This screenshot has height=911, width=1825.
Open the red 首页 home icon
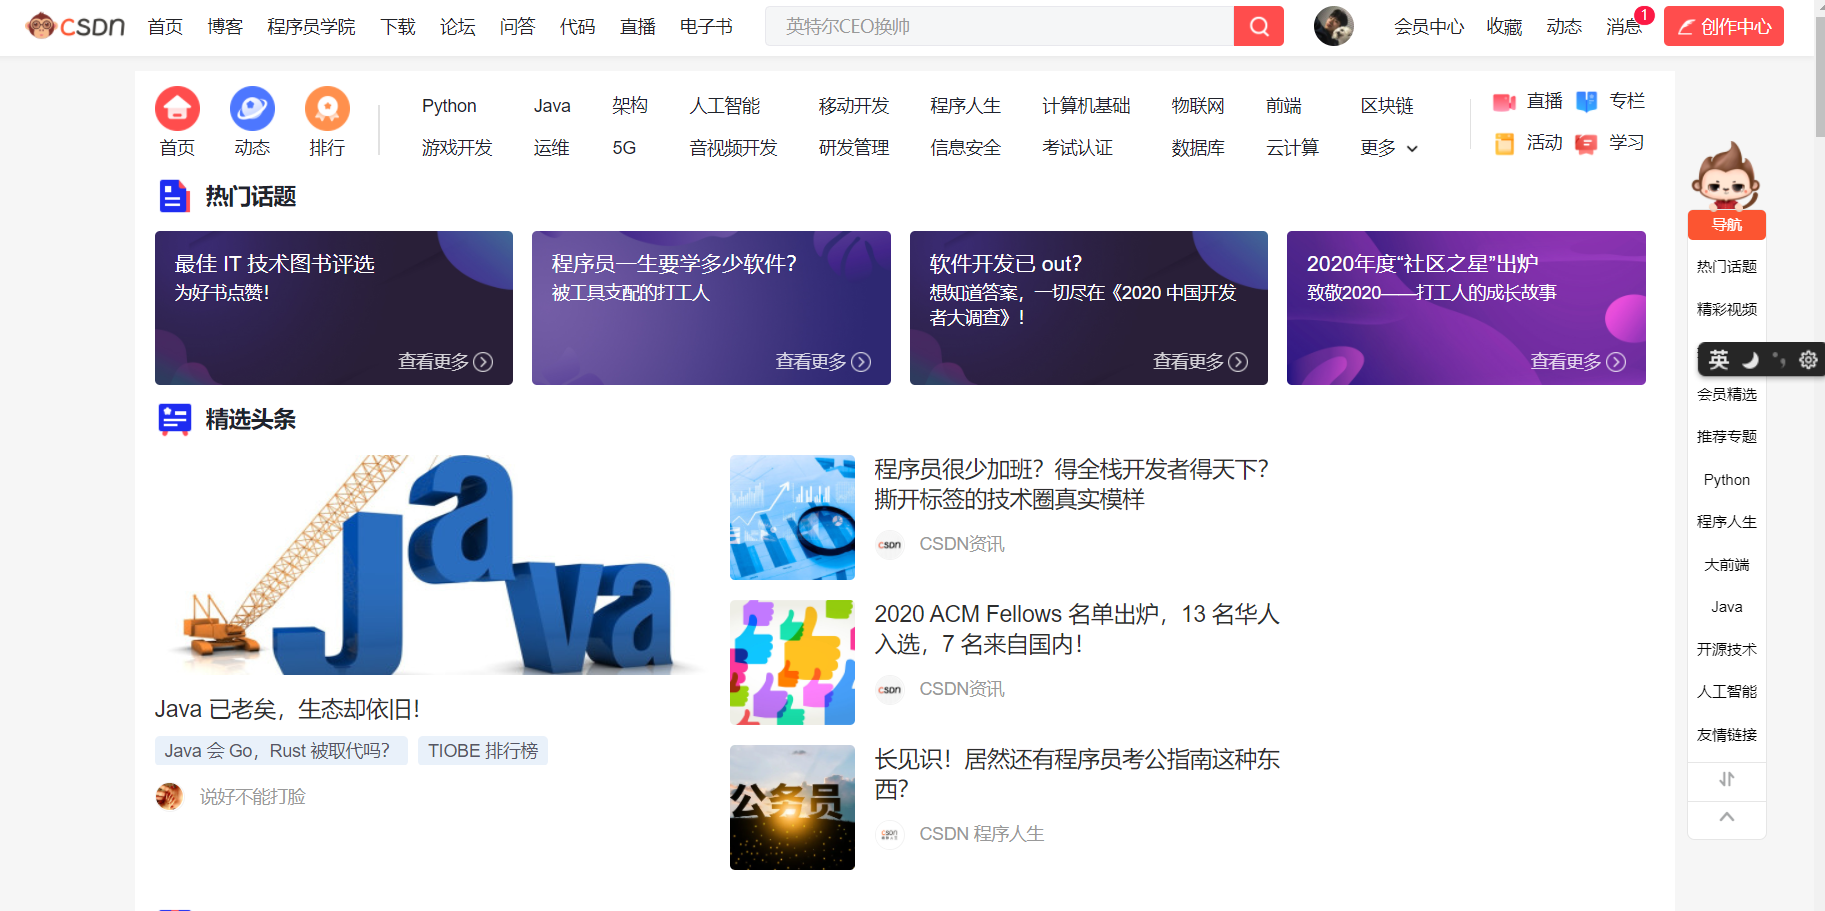point(177,108)
